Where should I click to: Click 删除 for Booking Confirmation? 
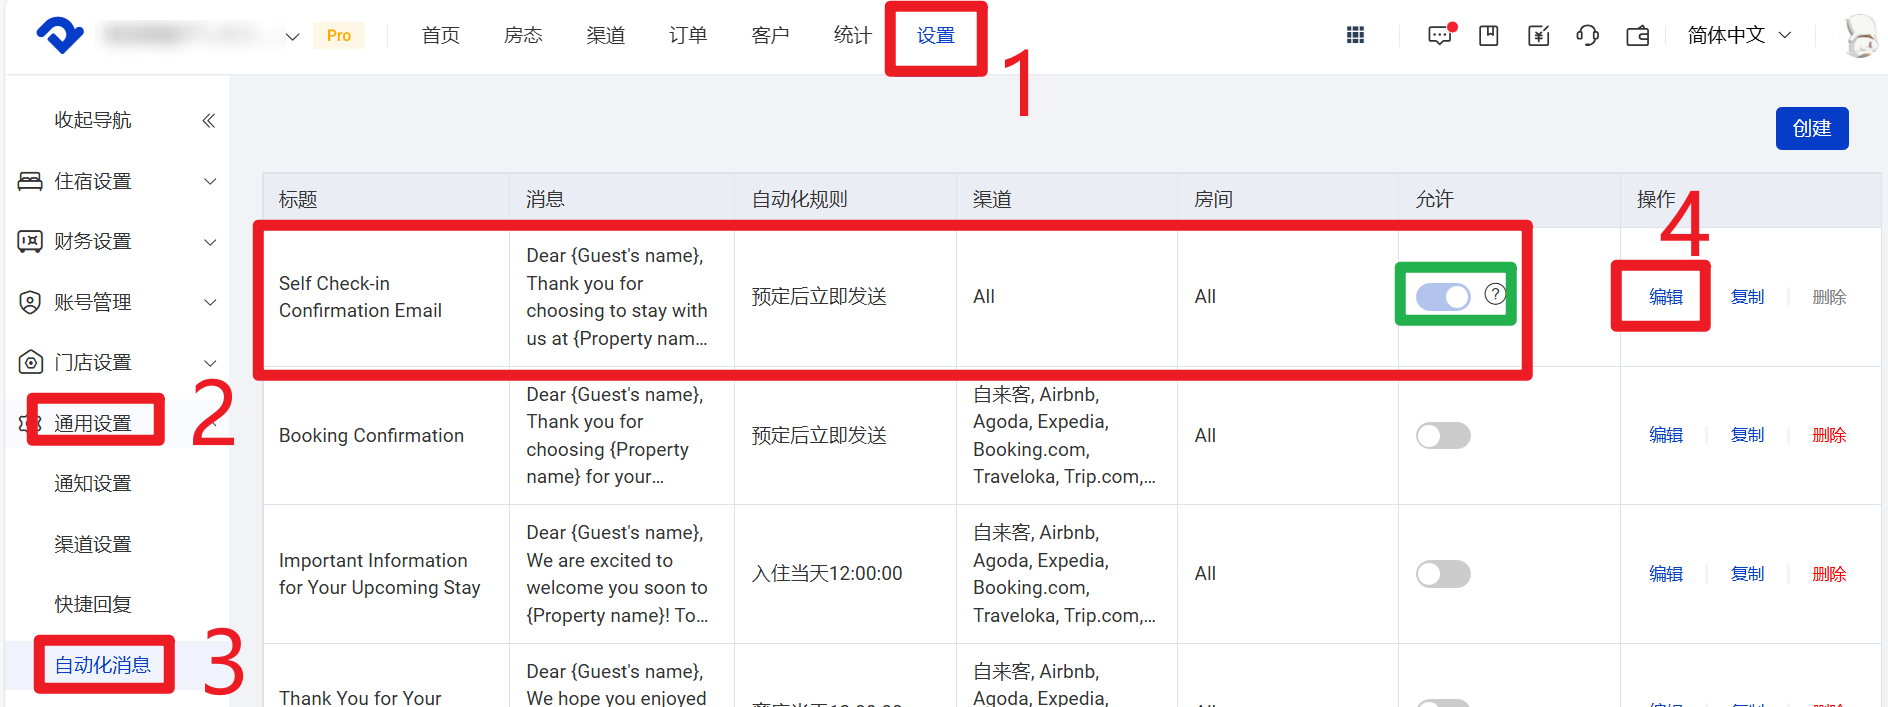pyautogui.click(x=1830, y=435)
